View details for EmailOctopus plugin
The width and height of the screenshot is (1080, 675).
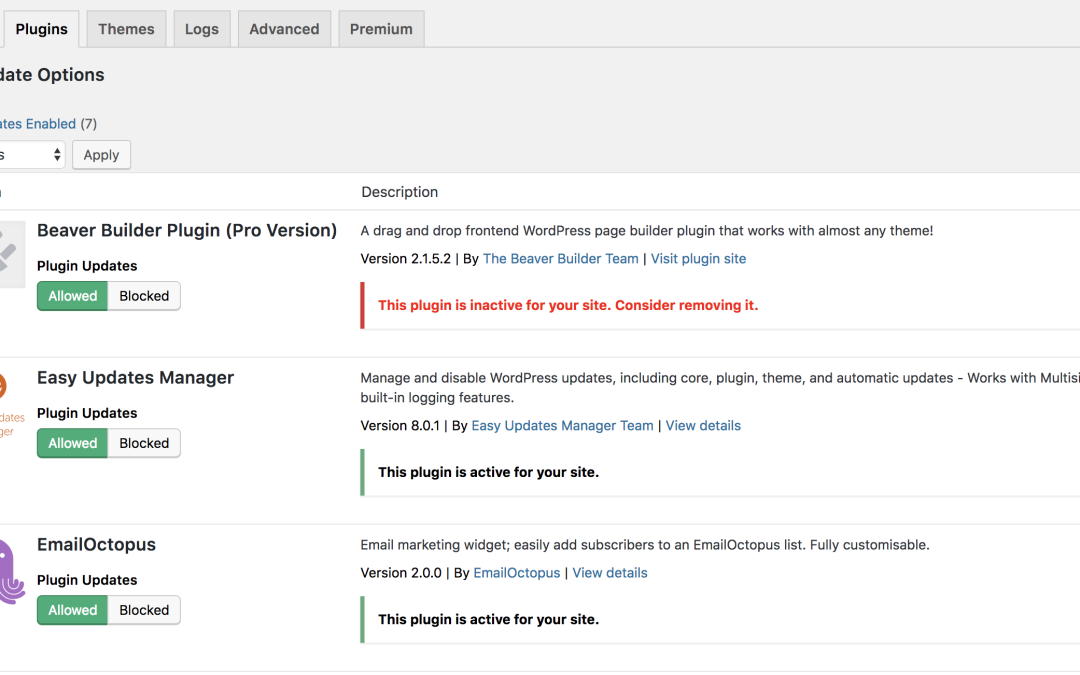610,573
